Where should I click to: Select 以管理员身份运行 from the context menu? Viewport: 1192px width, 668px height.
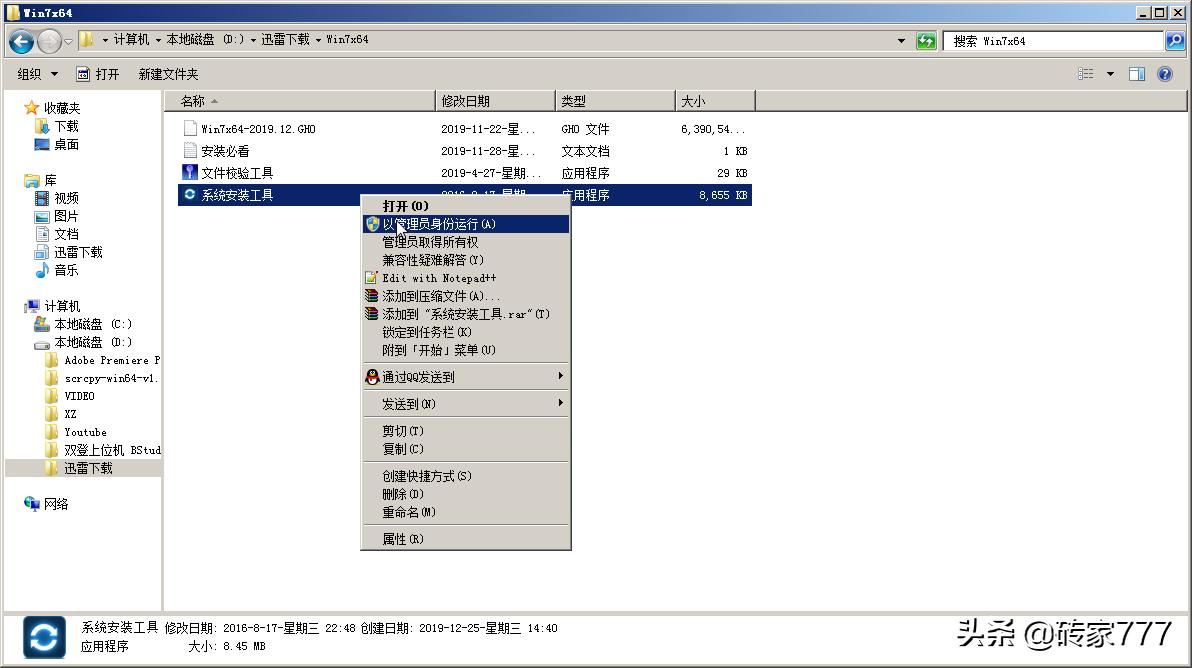[450, 224]
